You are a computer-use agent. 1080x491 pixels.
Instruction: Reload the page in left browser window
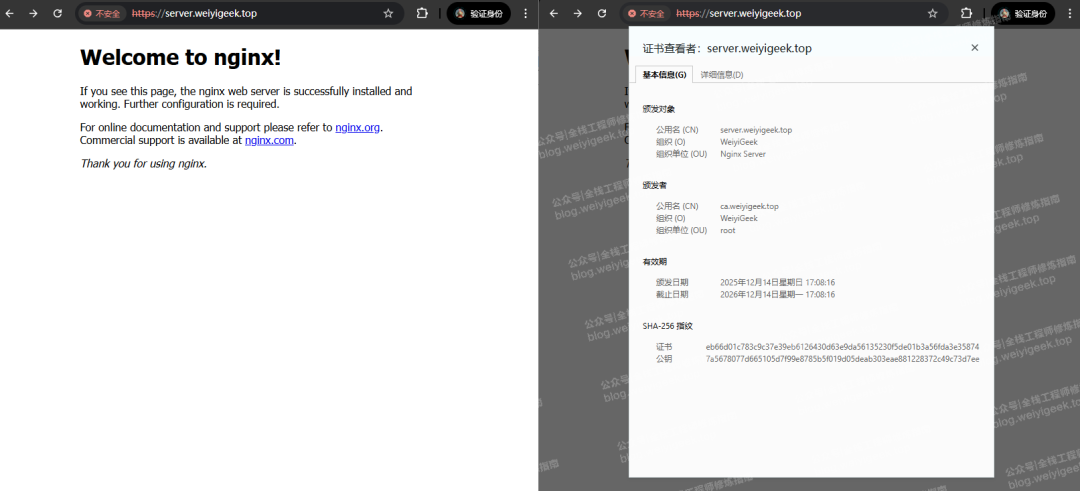coord(58,13)
